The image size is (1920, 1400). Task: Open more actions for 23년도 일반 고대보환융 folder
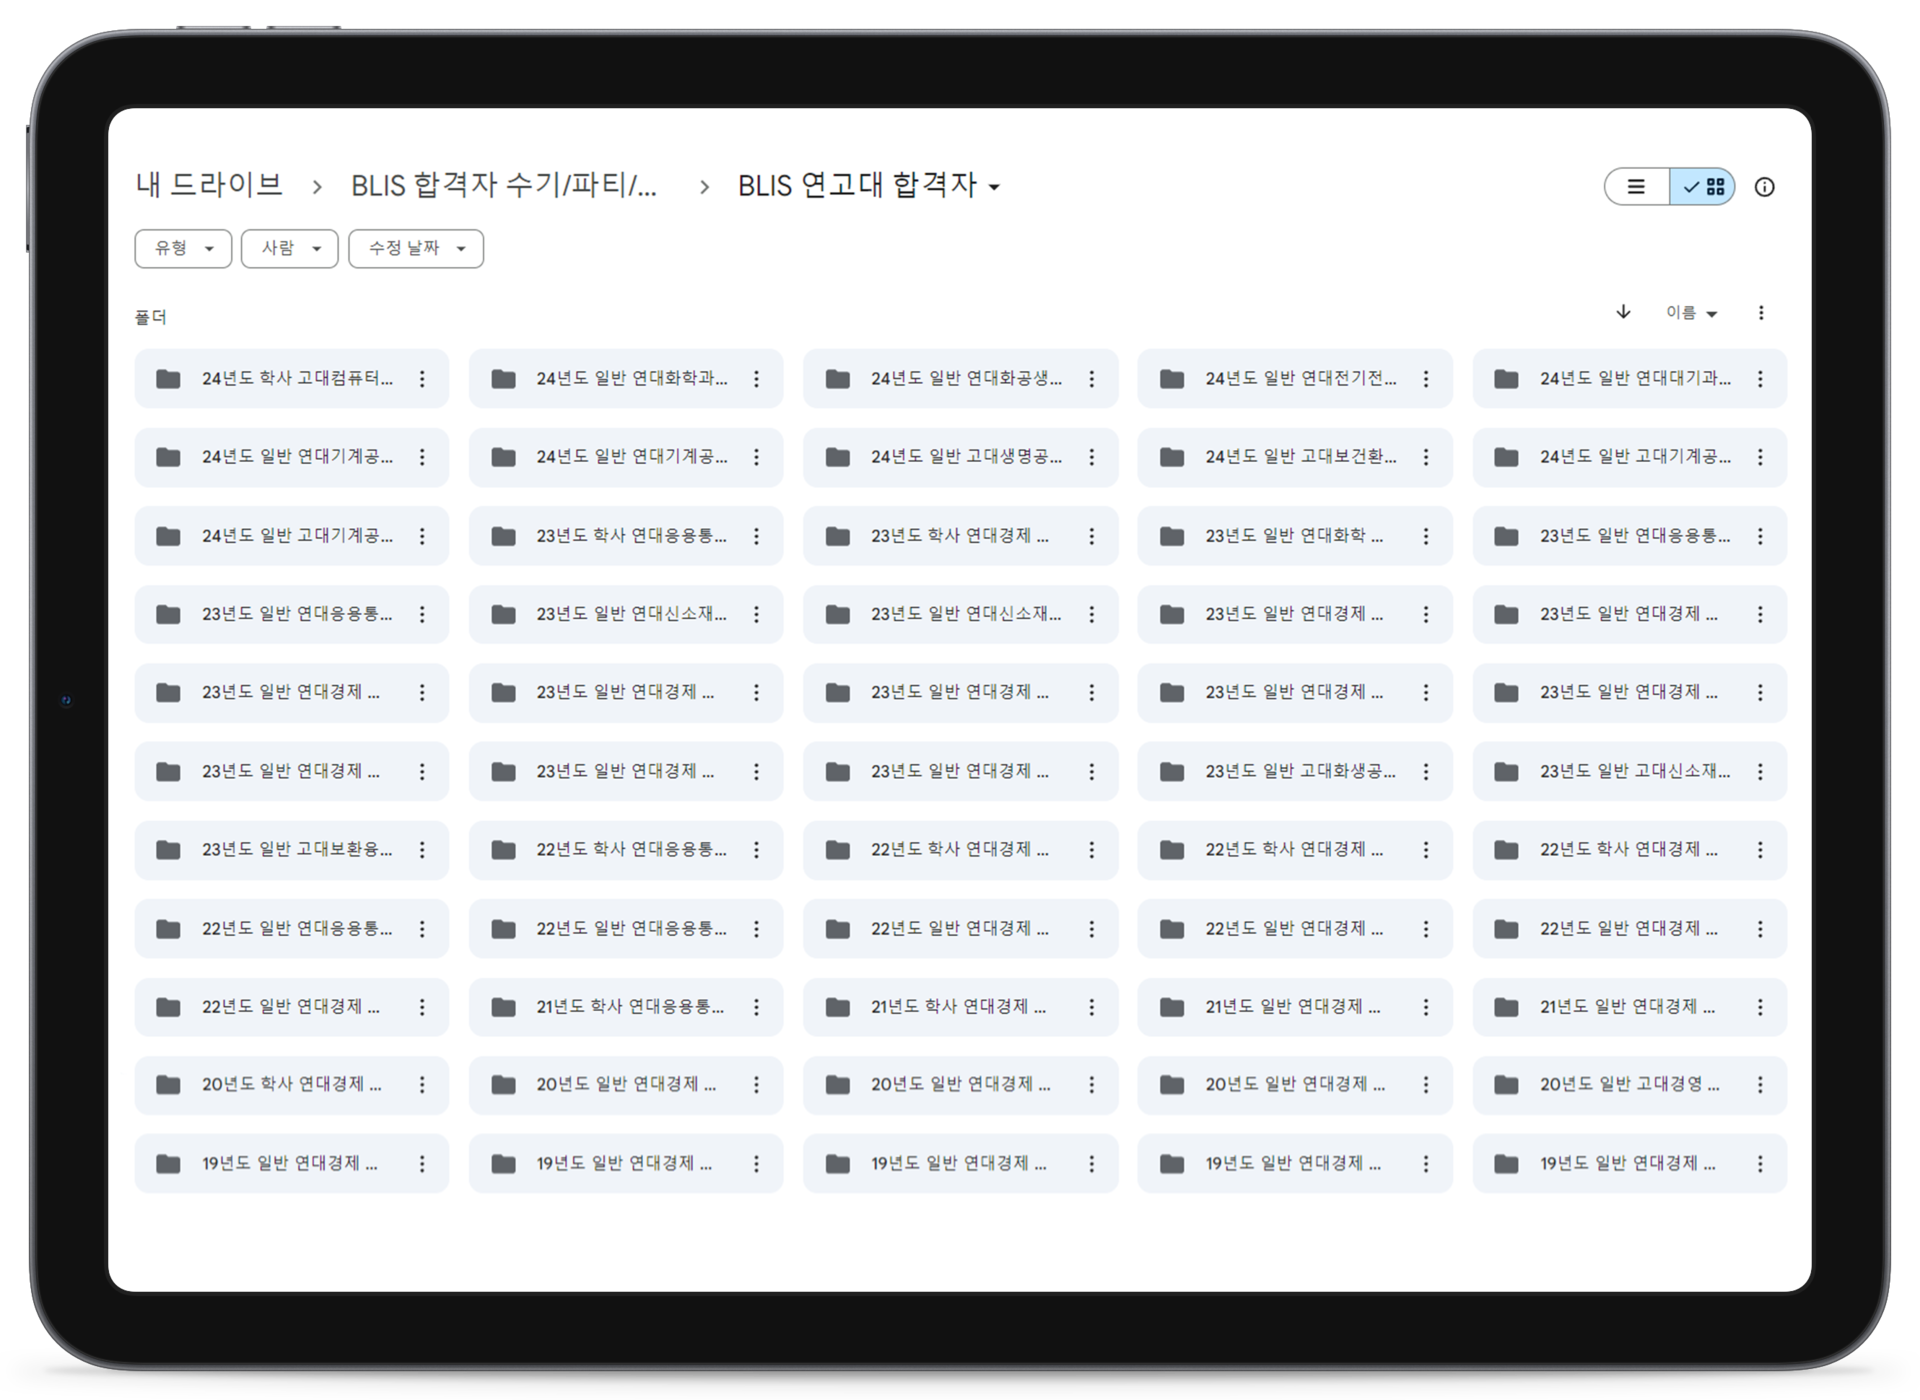pos(422,849)
